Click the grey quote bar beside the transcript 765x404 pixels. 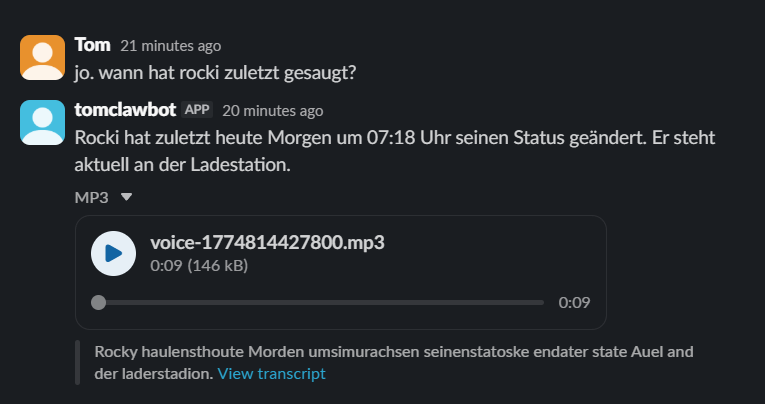77,363
